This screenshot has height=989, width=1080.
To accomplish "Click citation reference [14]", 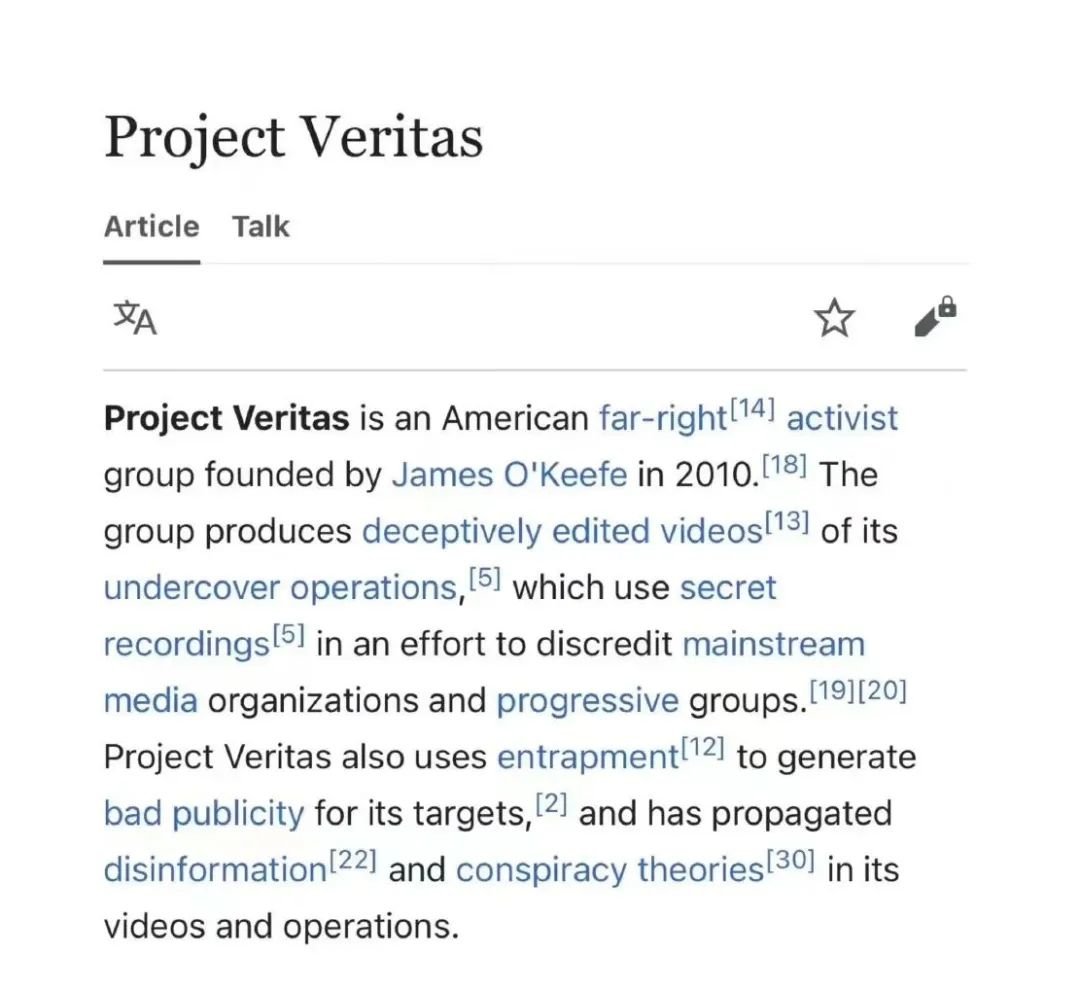I will click(752, 408).
